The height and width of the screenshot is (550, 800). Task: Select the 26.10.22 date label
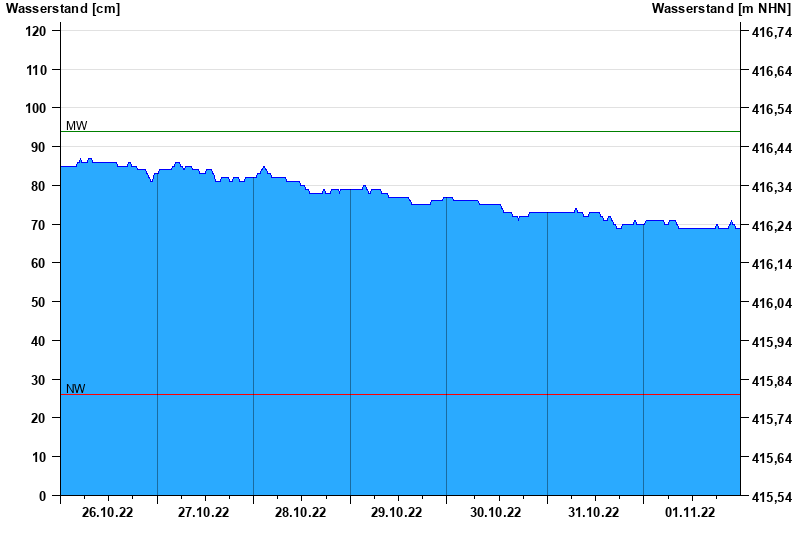(107, 512)
